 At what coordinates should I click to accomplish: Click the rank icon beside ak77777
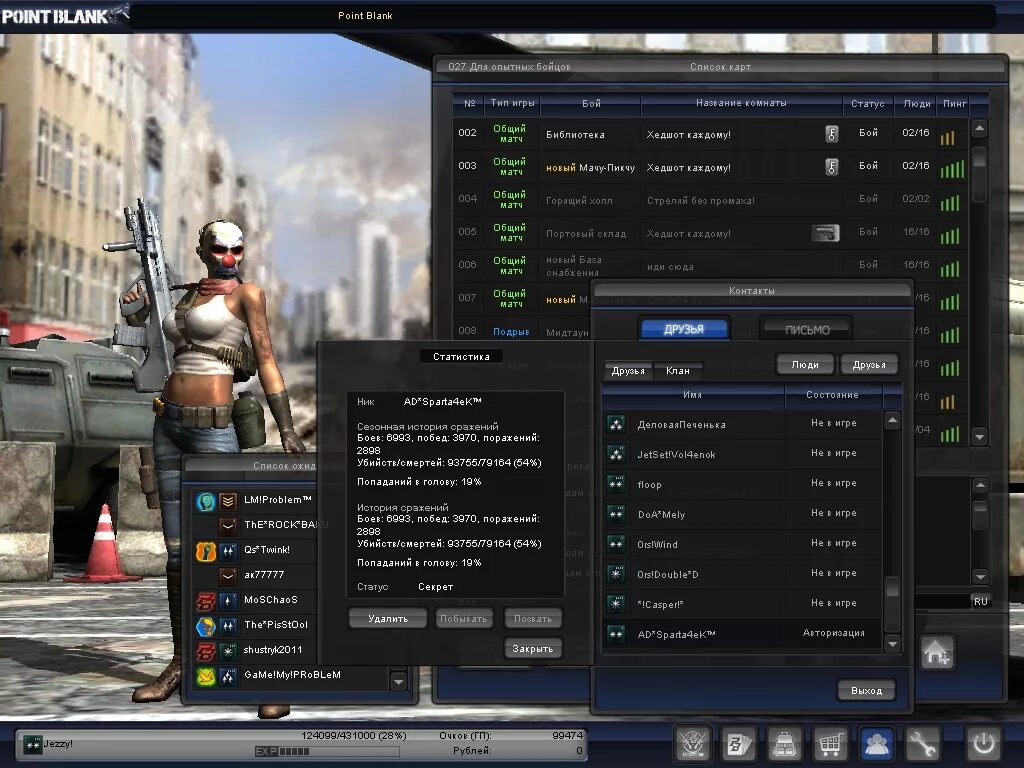tap(228, 576)
